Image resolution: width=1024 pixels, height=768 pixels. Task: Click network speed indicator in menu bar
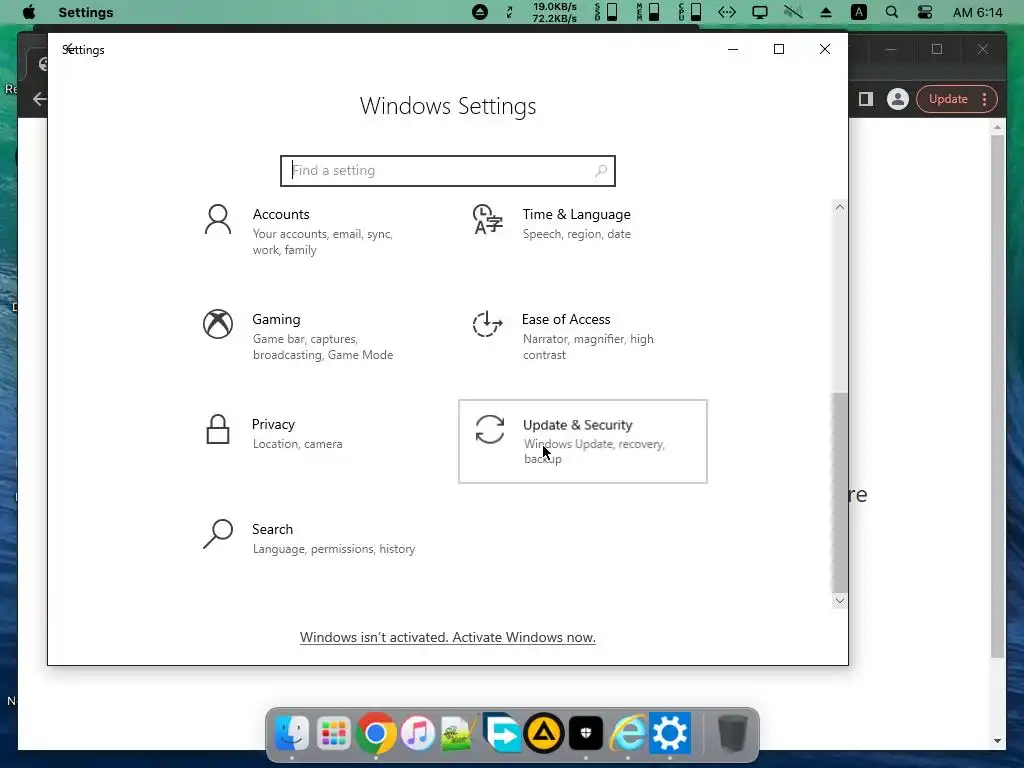(554, 12)
